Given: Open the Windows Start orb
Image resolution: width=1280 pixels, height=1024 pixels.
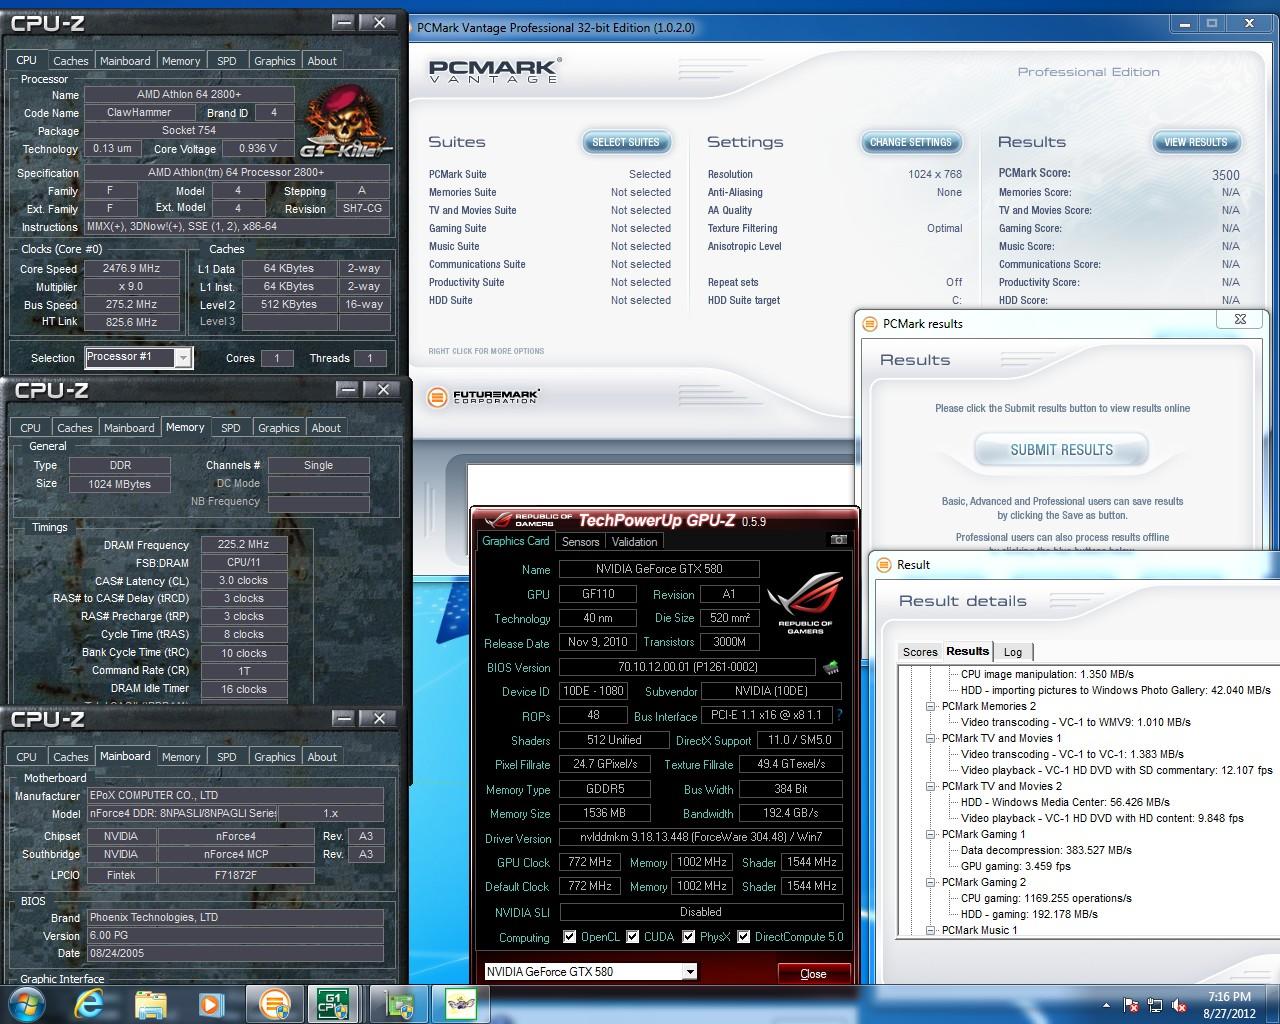Looking at the screenshot, I should pyautogui.click(x=28, y=1003).
